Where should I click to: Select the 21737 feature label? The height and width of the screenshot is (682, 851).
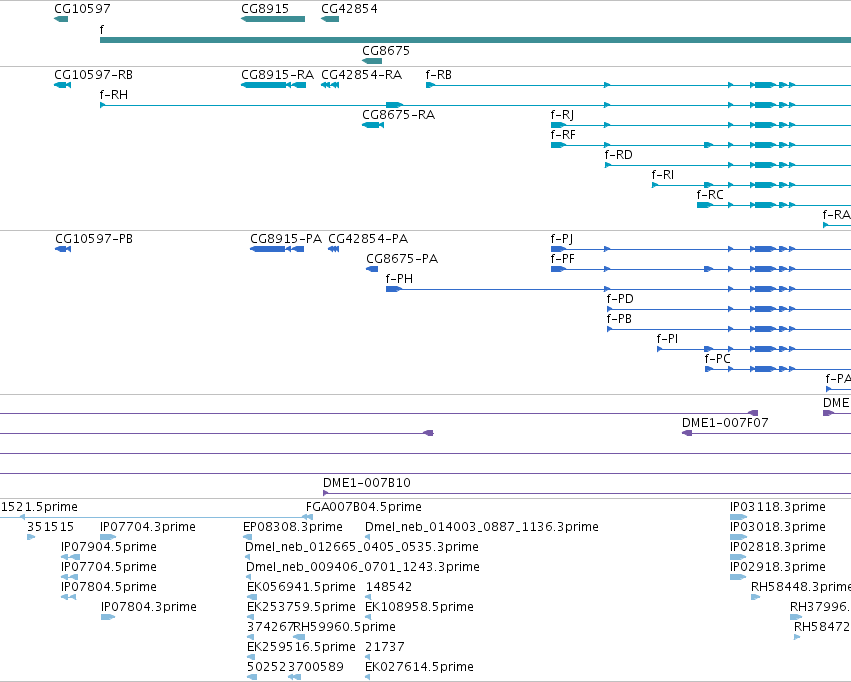pyautogui.click(x=385, y=647)
